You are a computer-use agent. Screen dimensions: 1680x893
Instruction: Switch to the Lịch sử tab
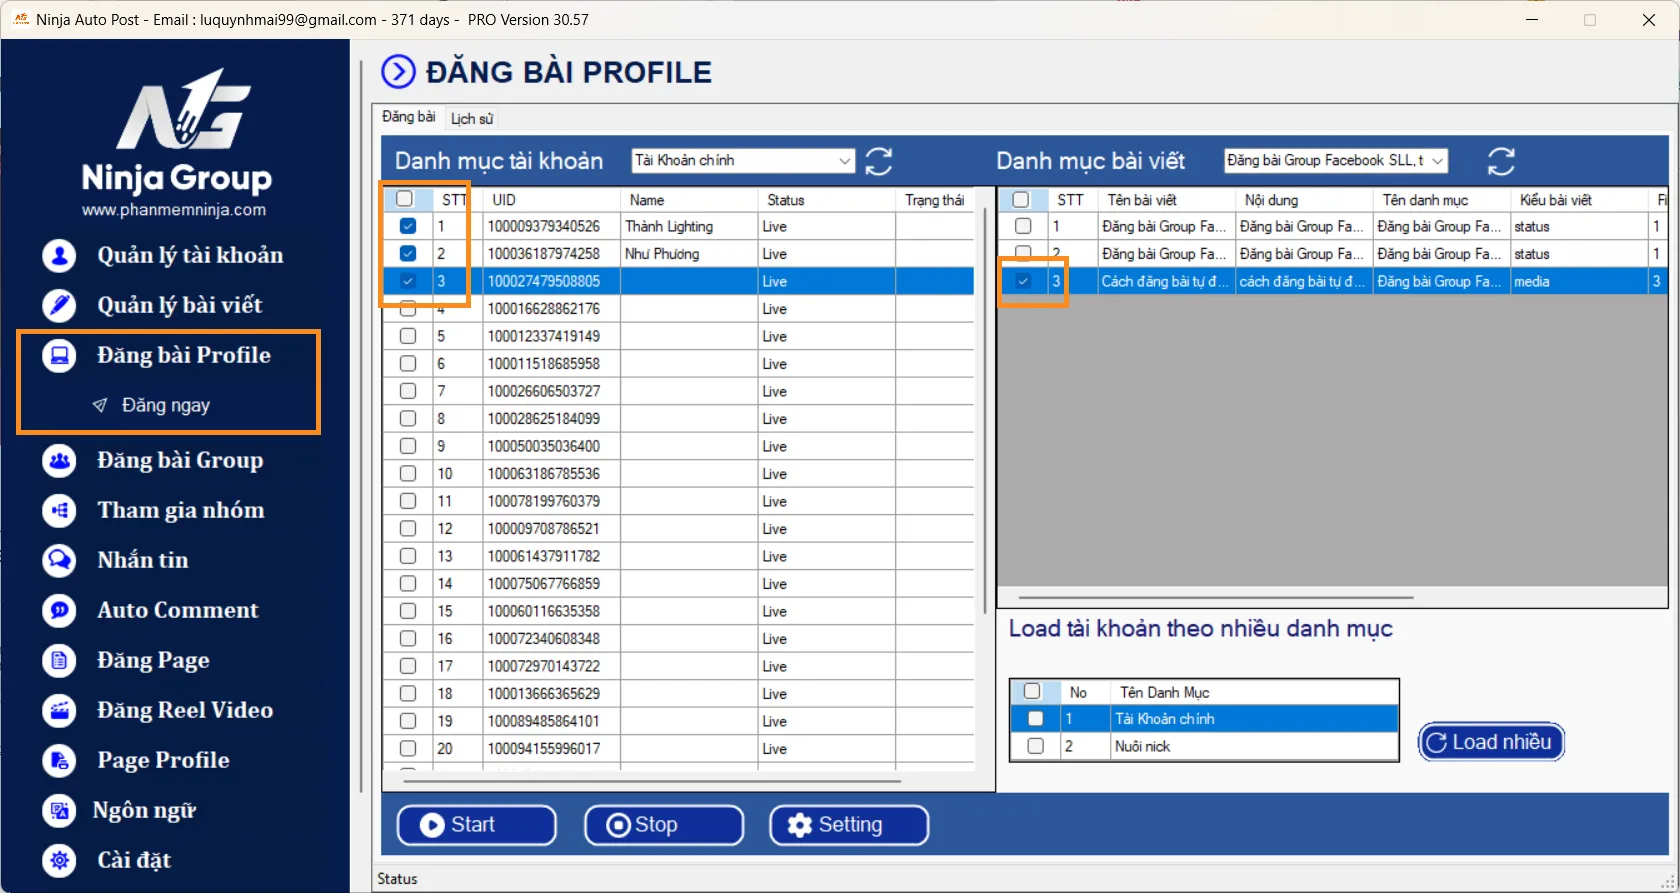[471, 119]
